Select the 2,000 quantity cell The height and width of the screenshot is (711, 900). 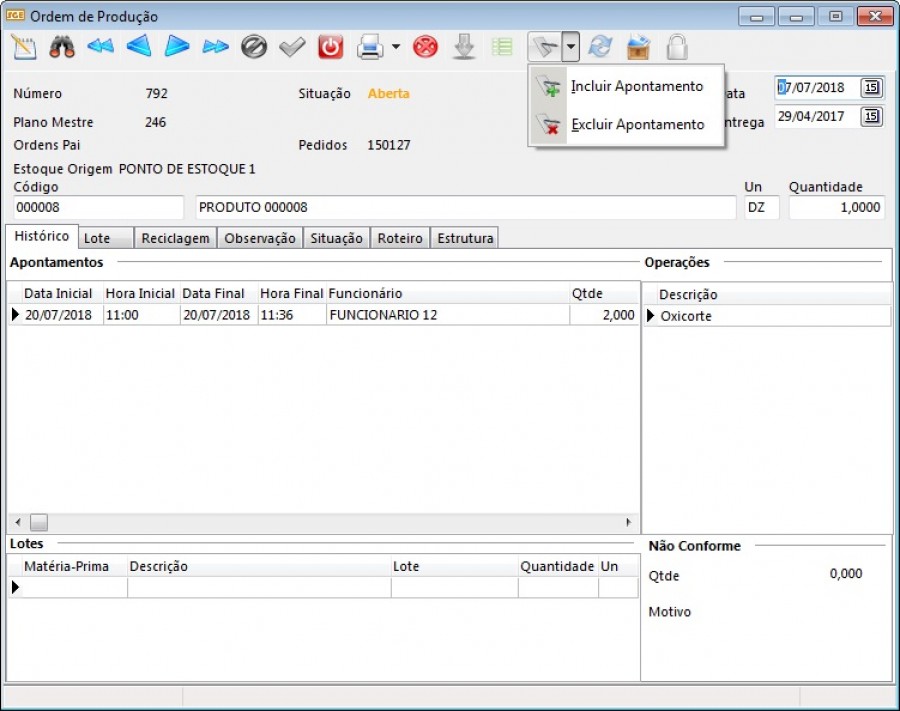point(604,315)
